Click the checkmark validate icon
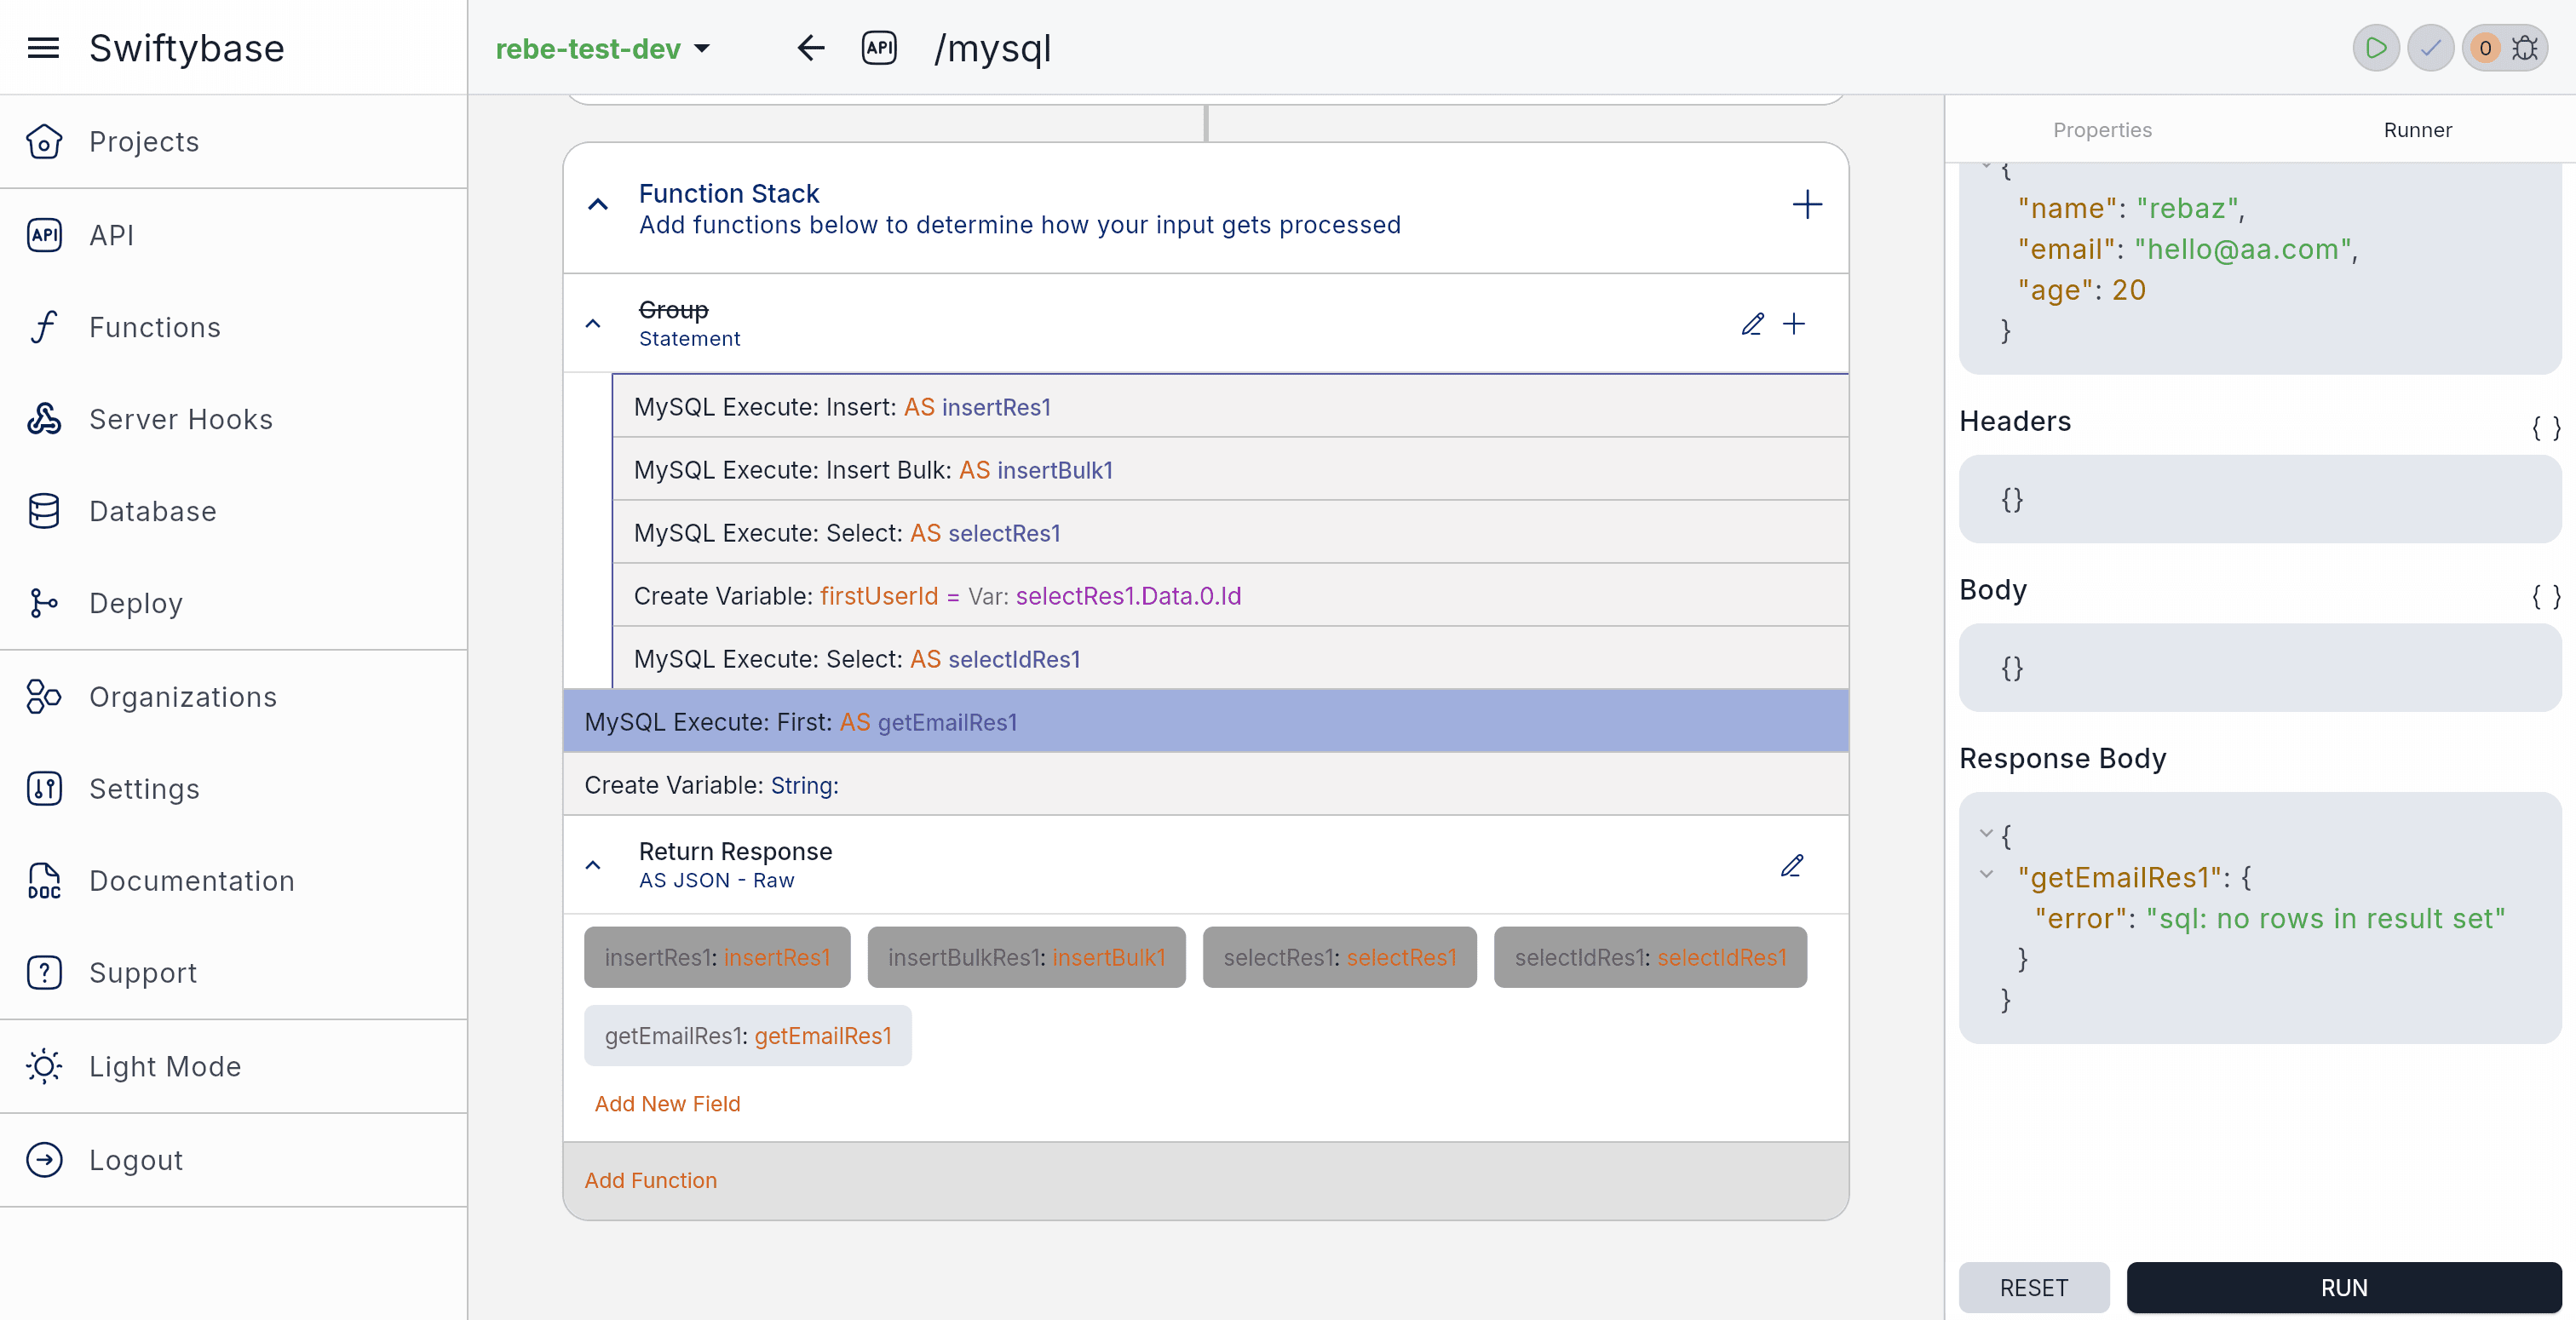Image resolution: width=2576 pixels, height=1320 pixels. [x=2431, y=48]
